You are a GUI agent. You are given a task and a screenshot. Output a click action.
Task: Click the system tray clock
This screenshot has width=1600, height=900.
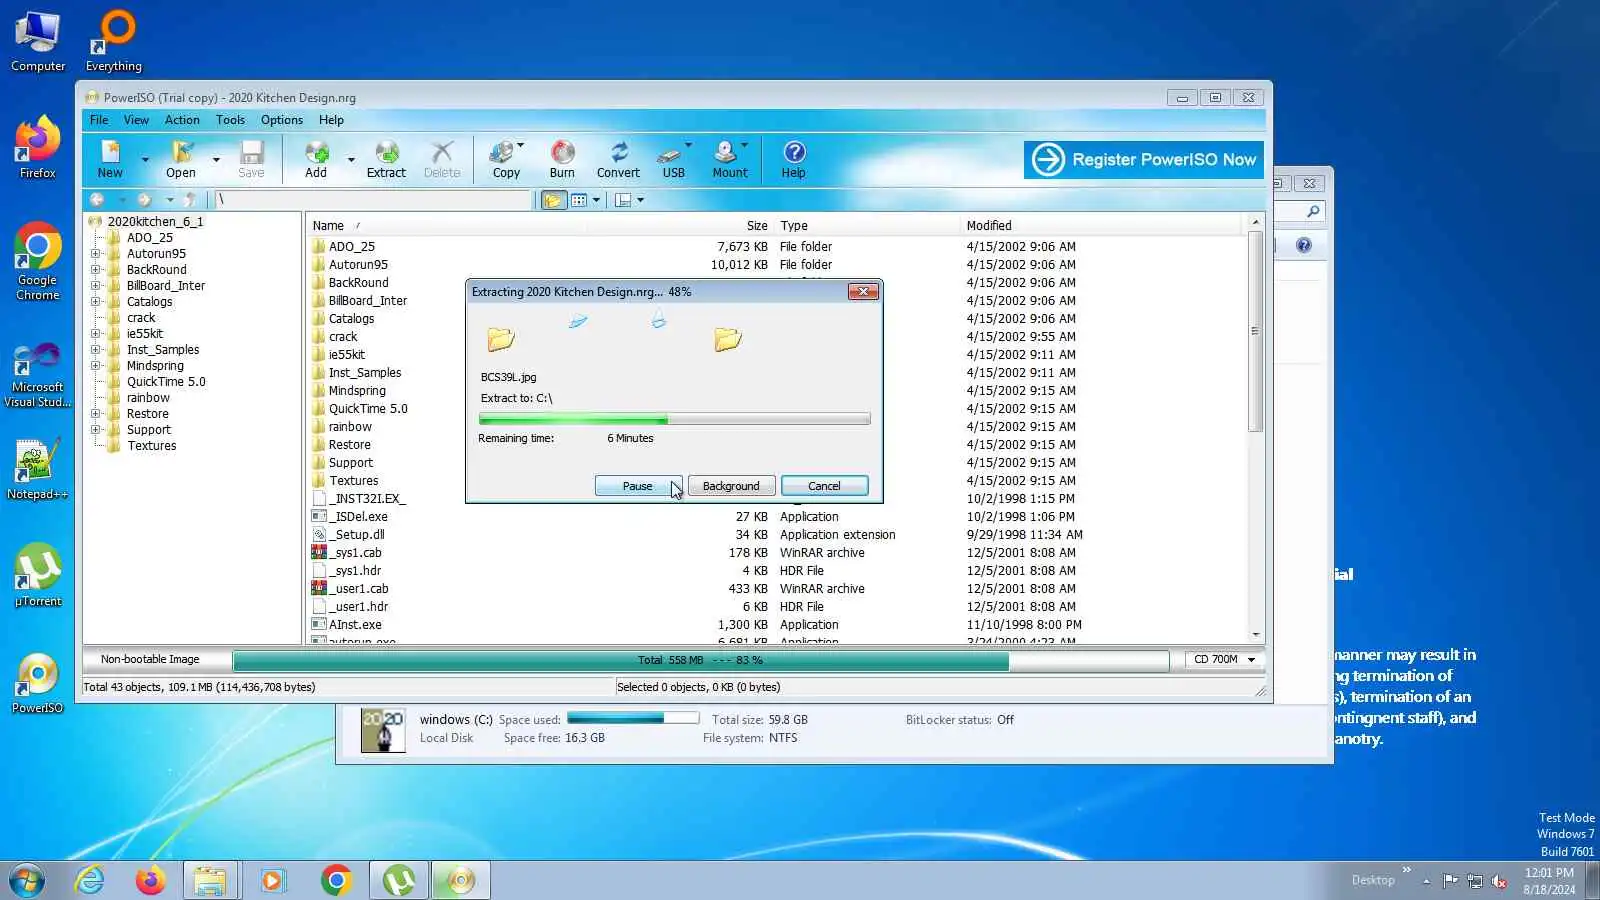(1549, 881)
